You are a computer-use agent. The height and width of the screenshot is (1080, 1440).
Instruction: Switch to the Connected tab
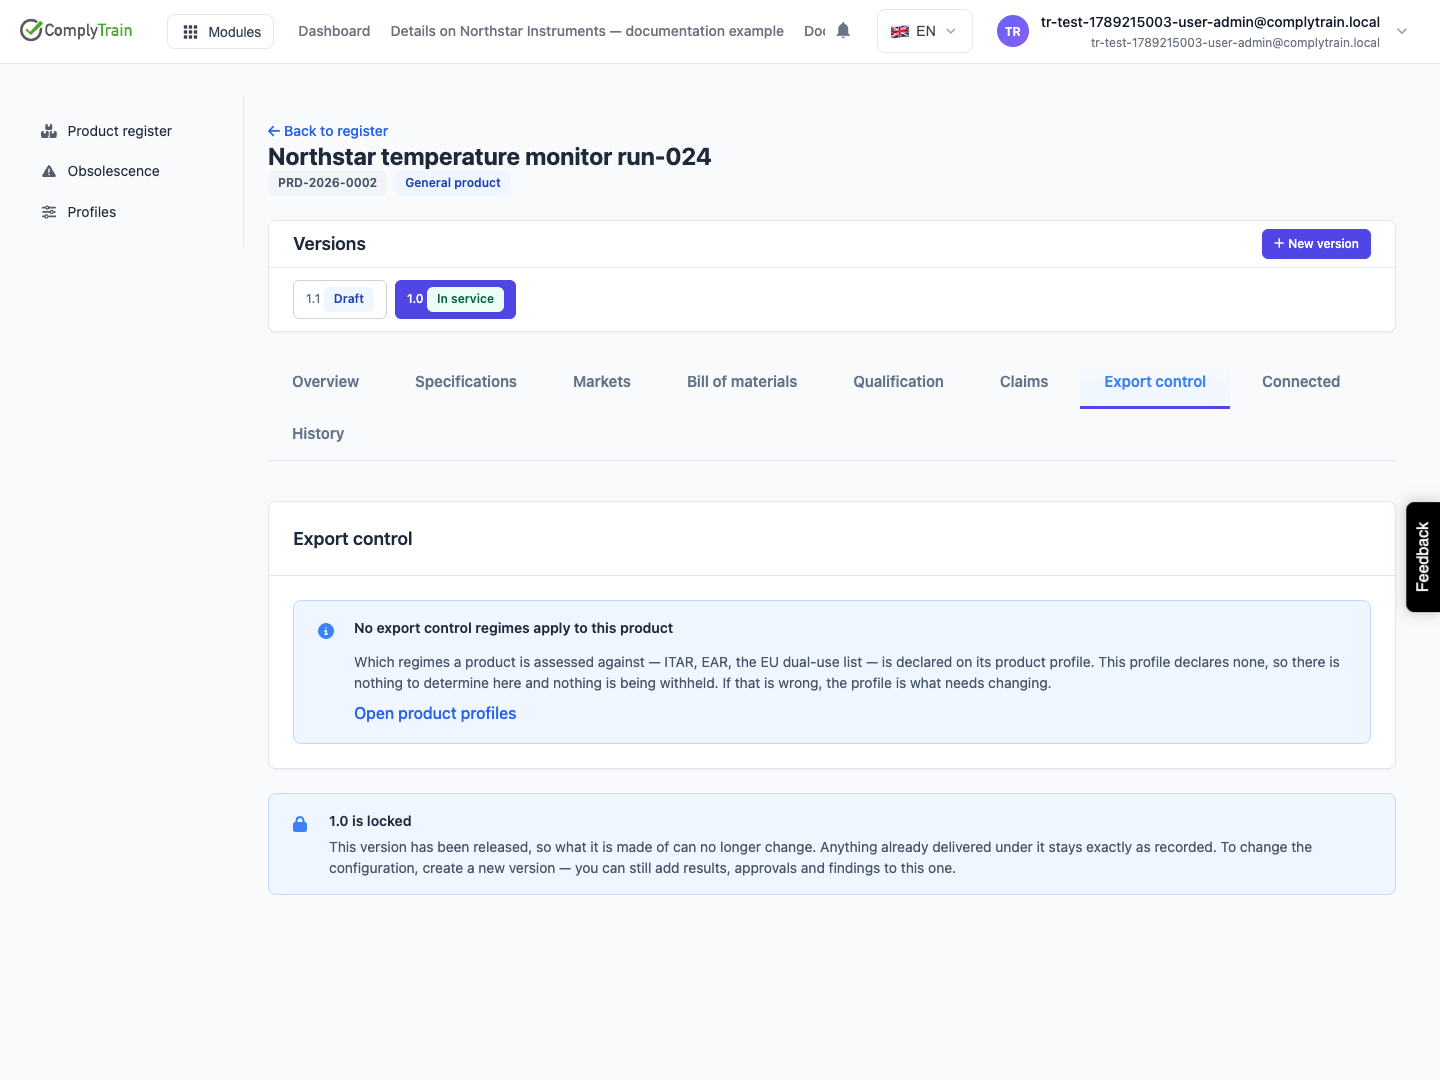(x=1301, y=382)
